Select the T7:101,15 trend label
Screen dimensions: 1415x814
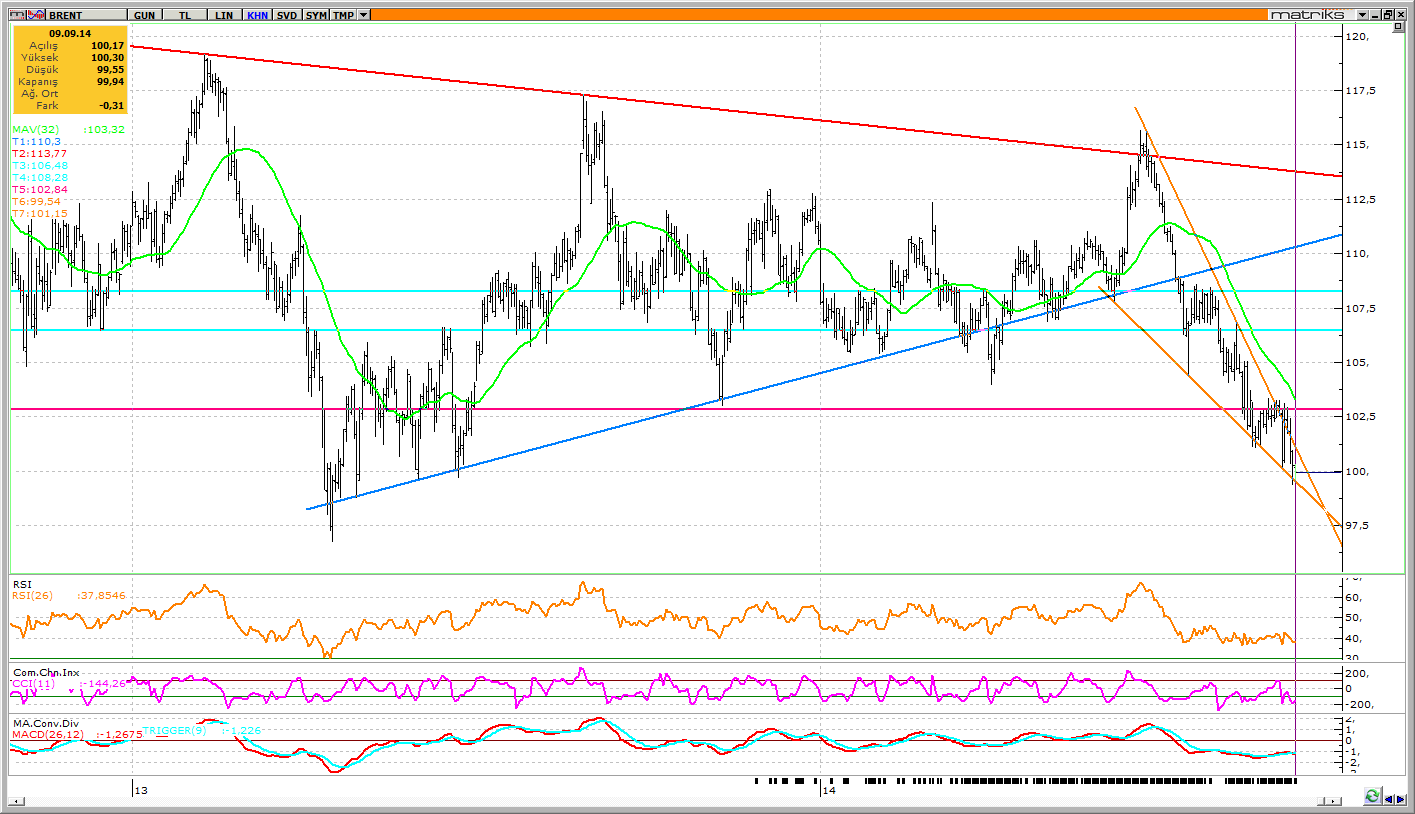coord(40,214)
